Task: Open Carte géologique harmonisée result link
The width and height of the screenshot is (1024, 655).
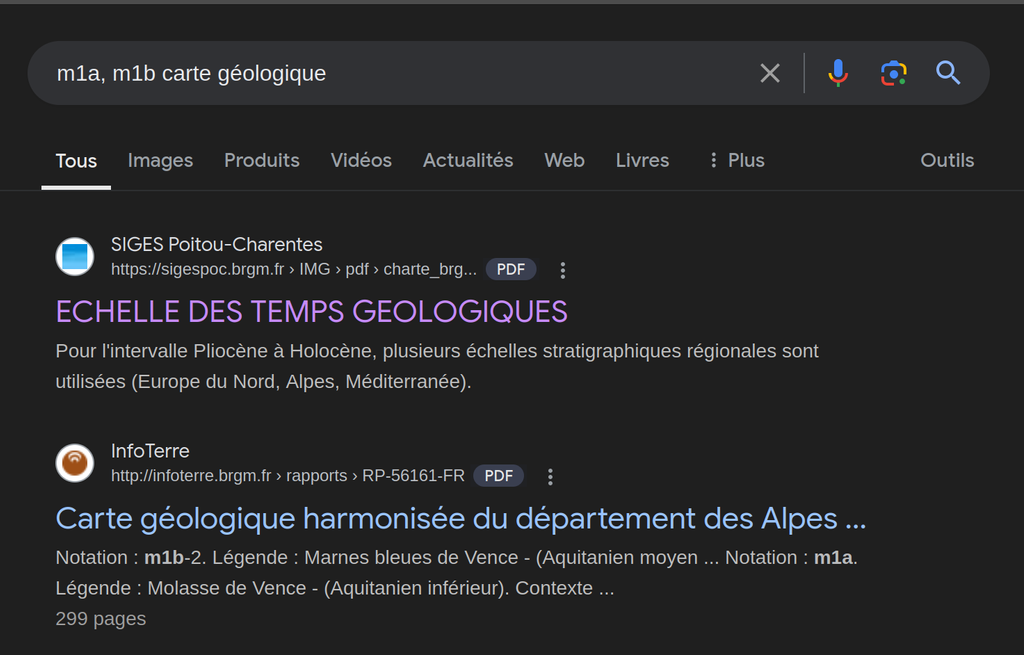Action: (x=460, y=518)
